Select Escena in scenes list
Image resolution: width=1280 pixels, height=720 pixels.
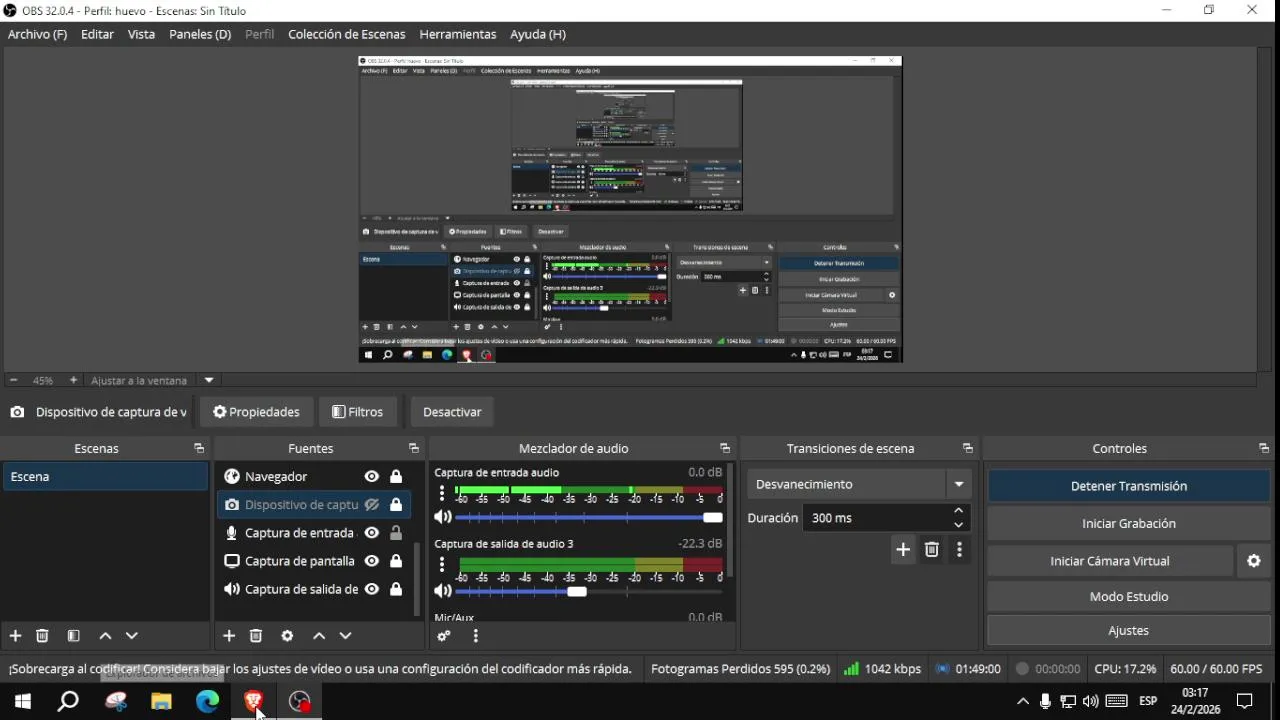[104, 477]
